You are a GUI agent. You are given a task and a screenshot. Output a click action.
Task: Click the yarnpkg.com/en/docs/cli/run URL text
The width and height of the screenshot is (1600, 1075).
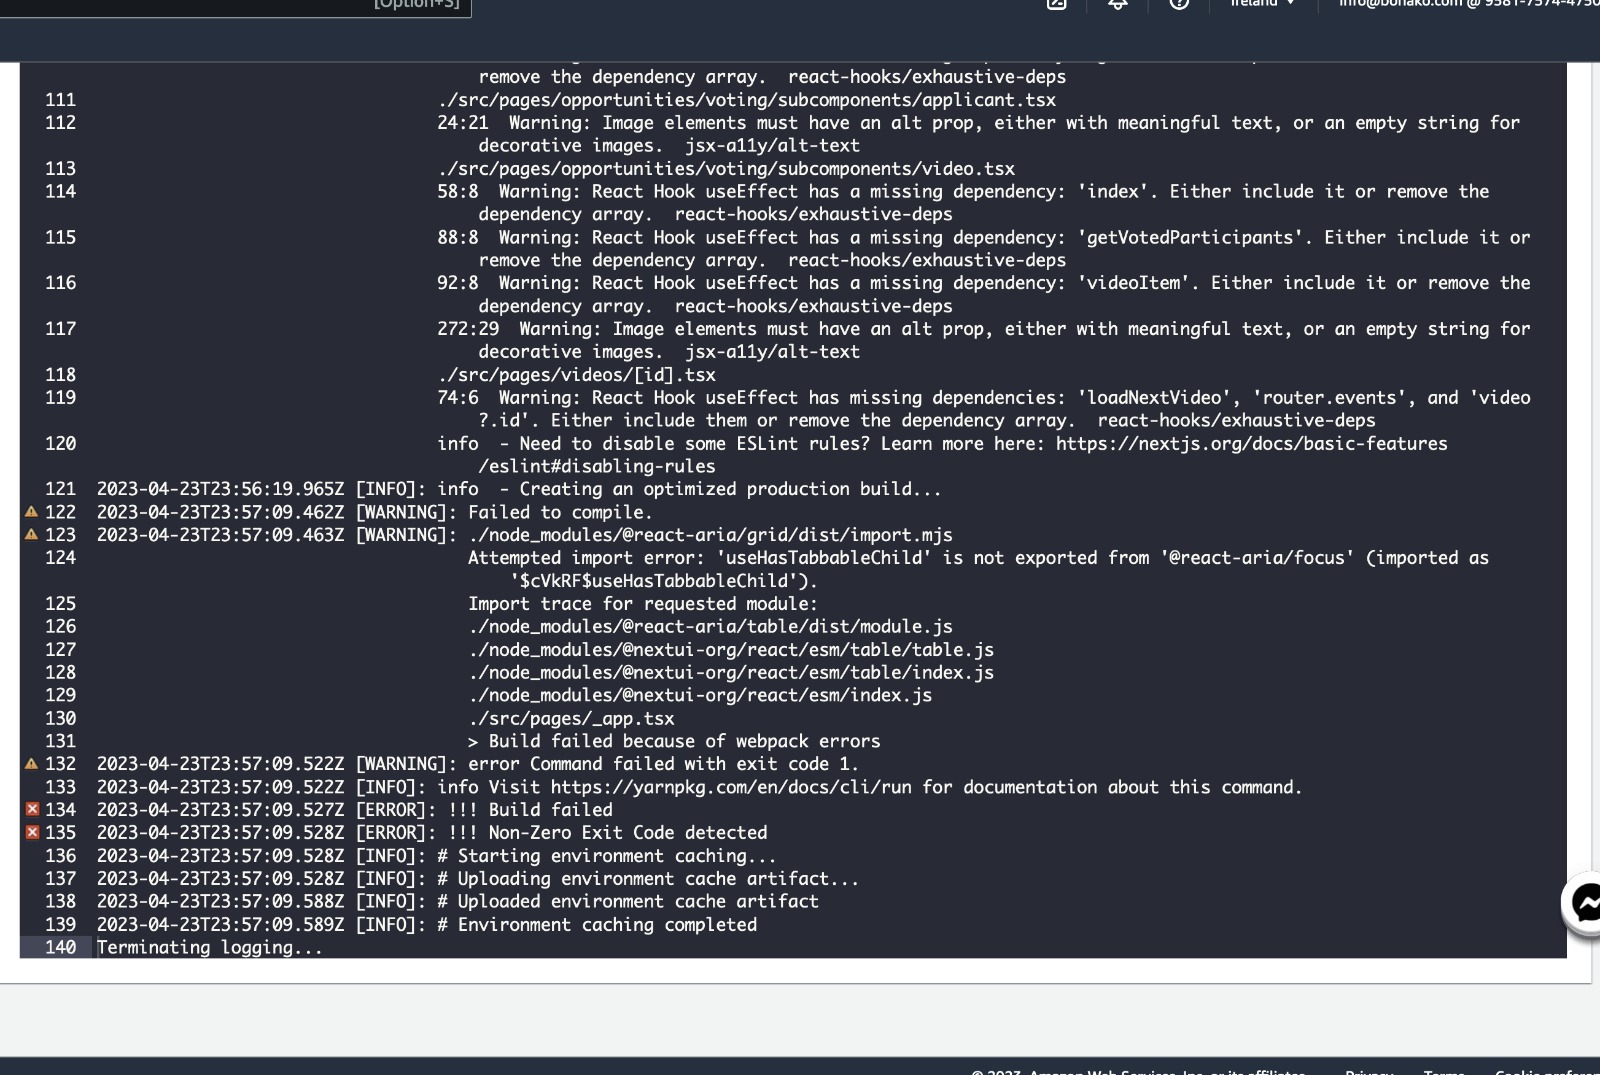coord(731,787)
